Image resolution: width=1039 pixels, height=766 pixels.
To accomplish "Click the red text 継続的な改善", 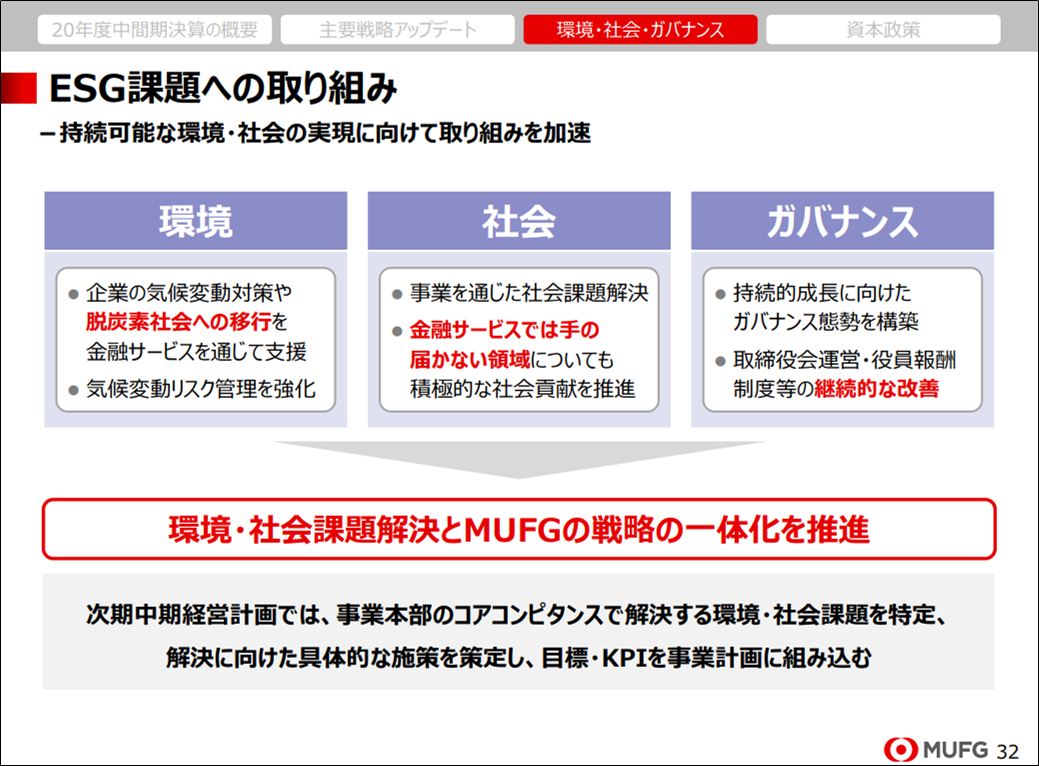I will click(x=877, y=389).
